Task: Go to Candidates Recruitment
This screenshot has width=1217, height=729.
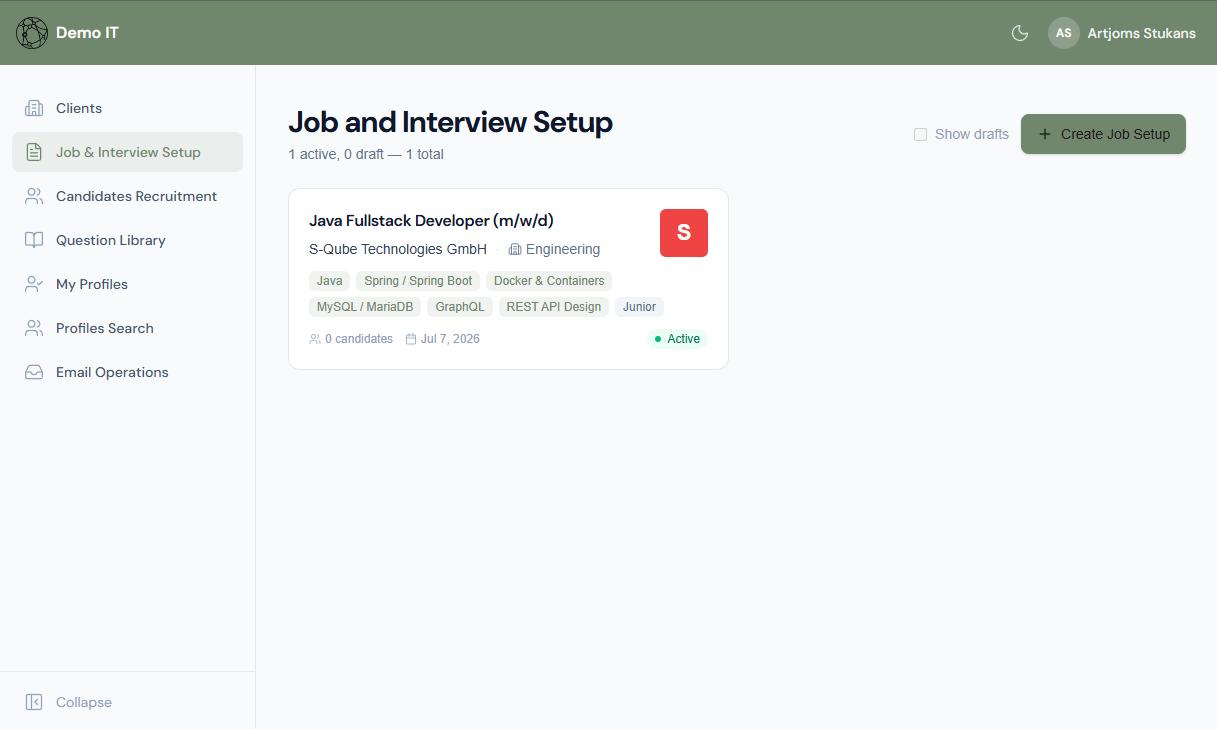Action: [127, 196]
